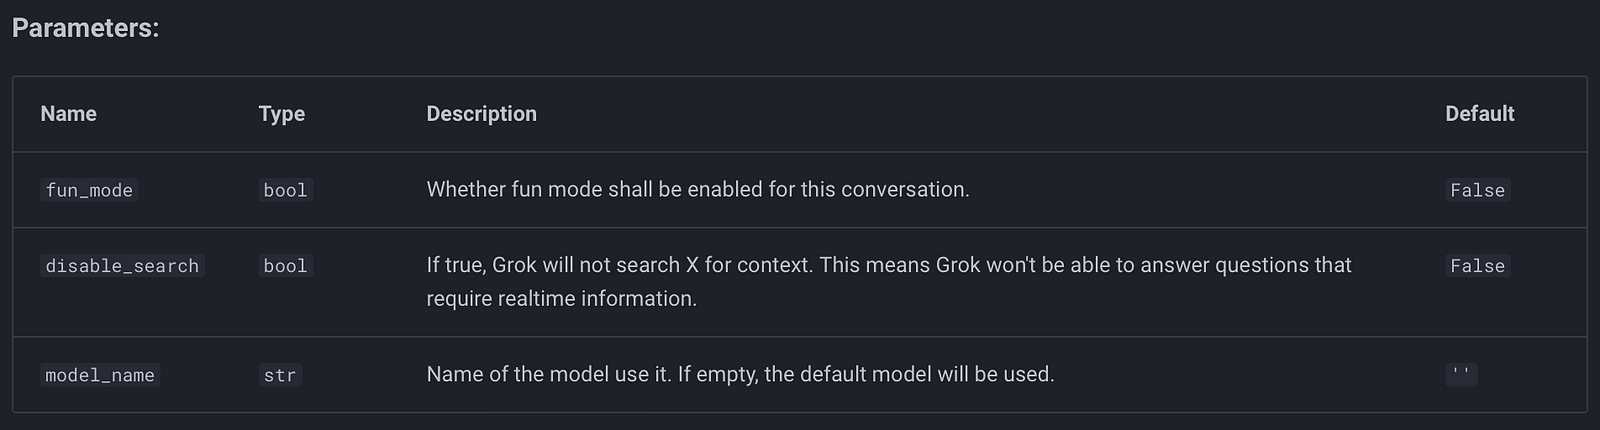The image size is (1600, 430).
Task: Click the model name description text
Action: click(740, 374)
